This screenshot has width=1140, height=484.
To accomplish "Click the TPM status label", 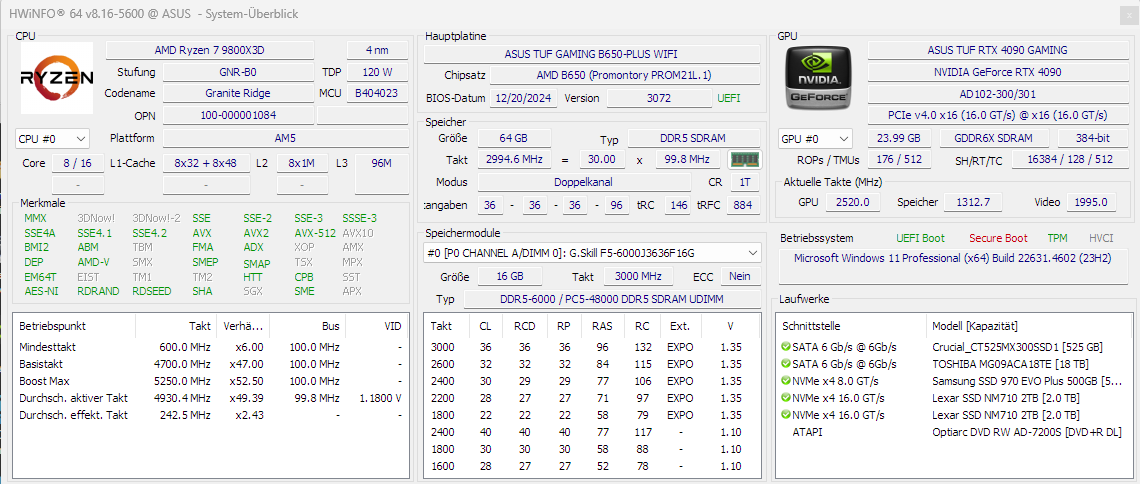I will (1057, 238).
